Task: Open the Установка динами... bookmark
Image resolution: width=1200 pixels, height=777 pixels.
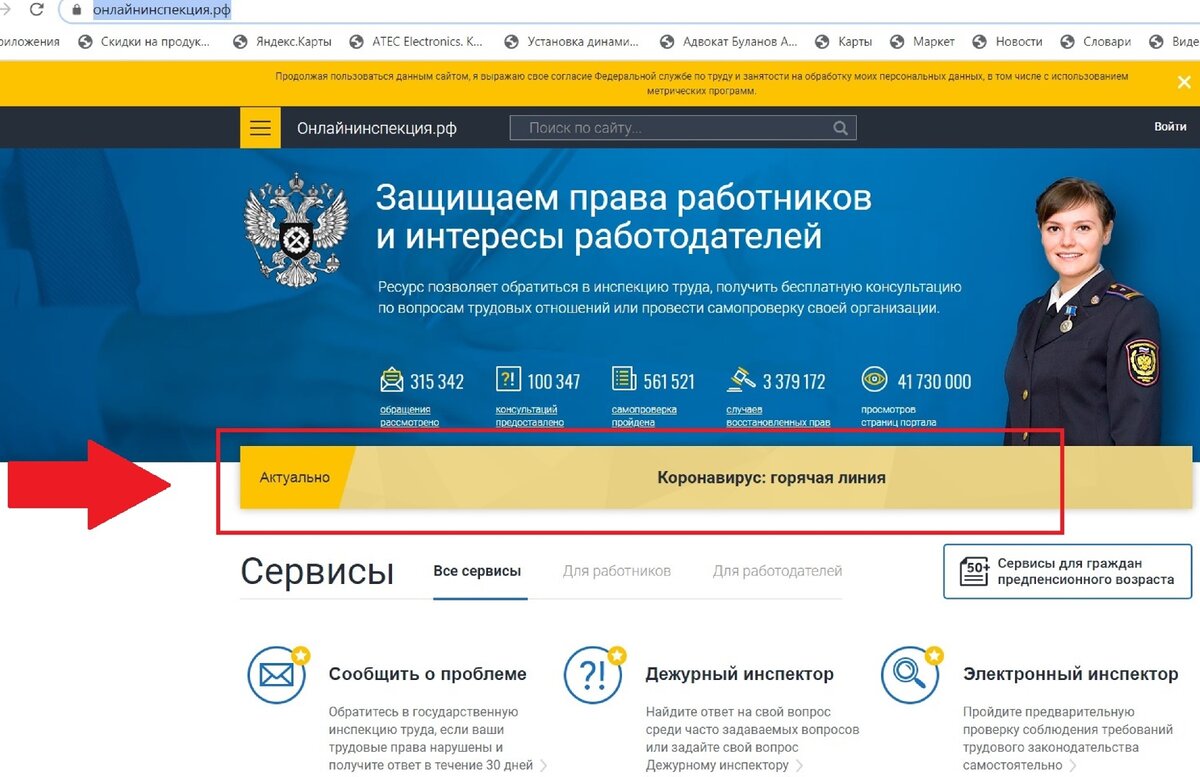Action: coord(571,42)
